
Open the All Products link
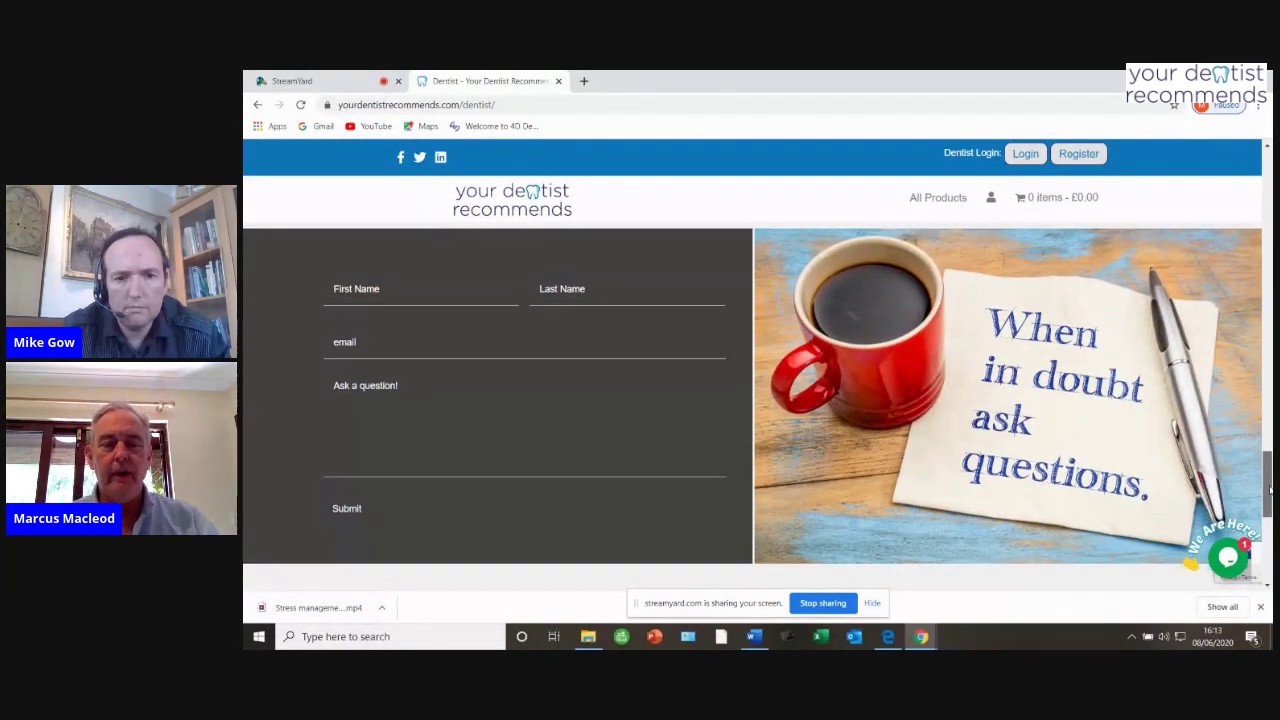(938, 197)
